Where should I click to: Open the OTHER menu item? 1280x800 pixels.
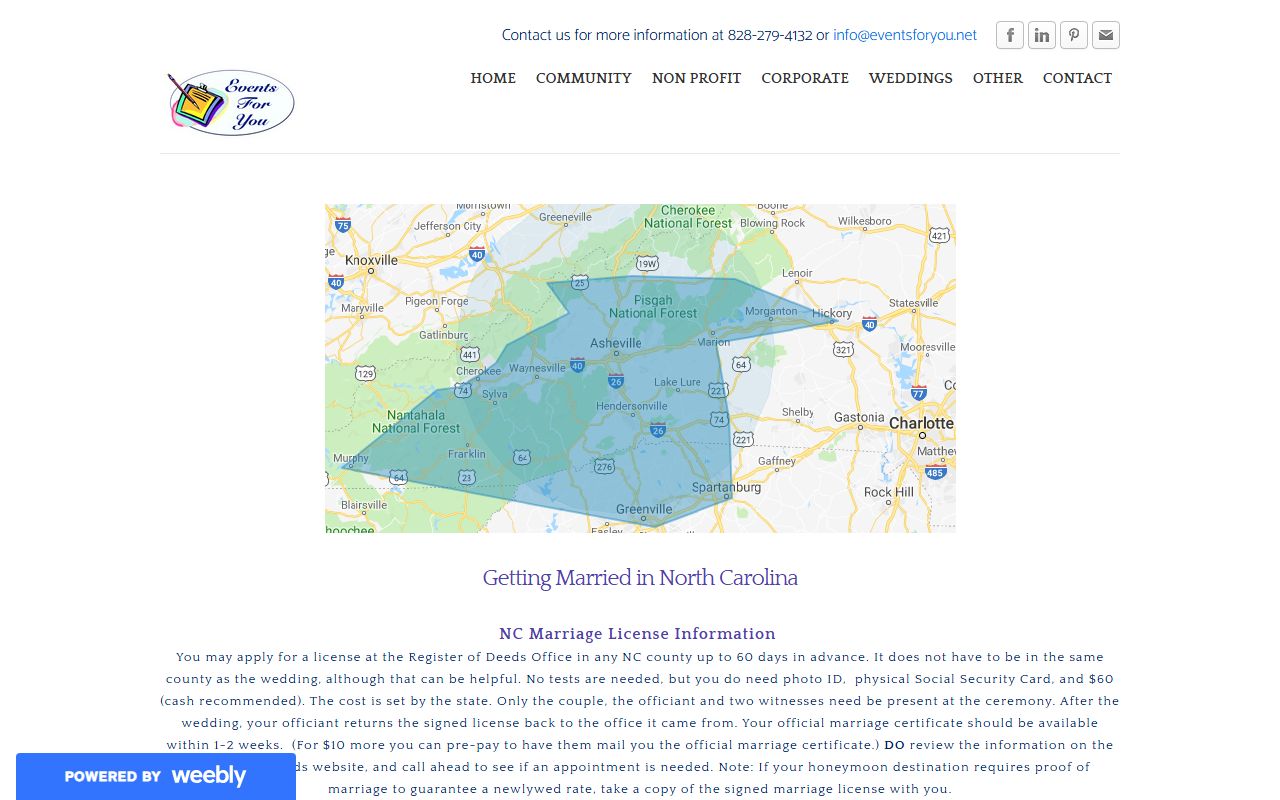coord(997,78)
